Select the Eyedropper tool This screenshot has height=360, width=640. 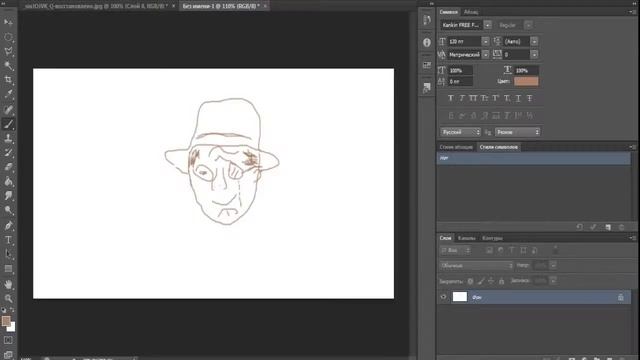pos(8,94)
